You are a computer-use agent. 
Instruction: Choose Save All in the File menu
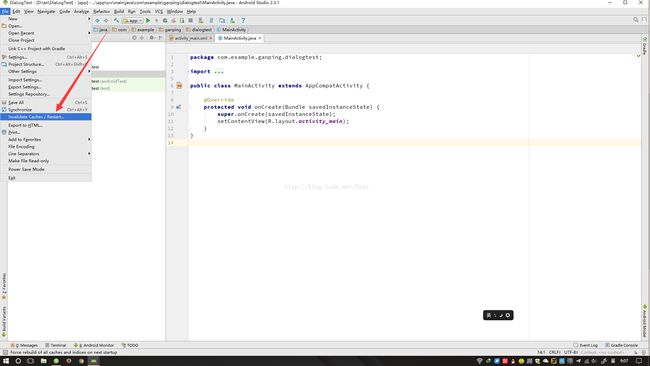tap(46, 102)
